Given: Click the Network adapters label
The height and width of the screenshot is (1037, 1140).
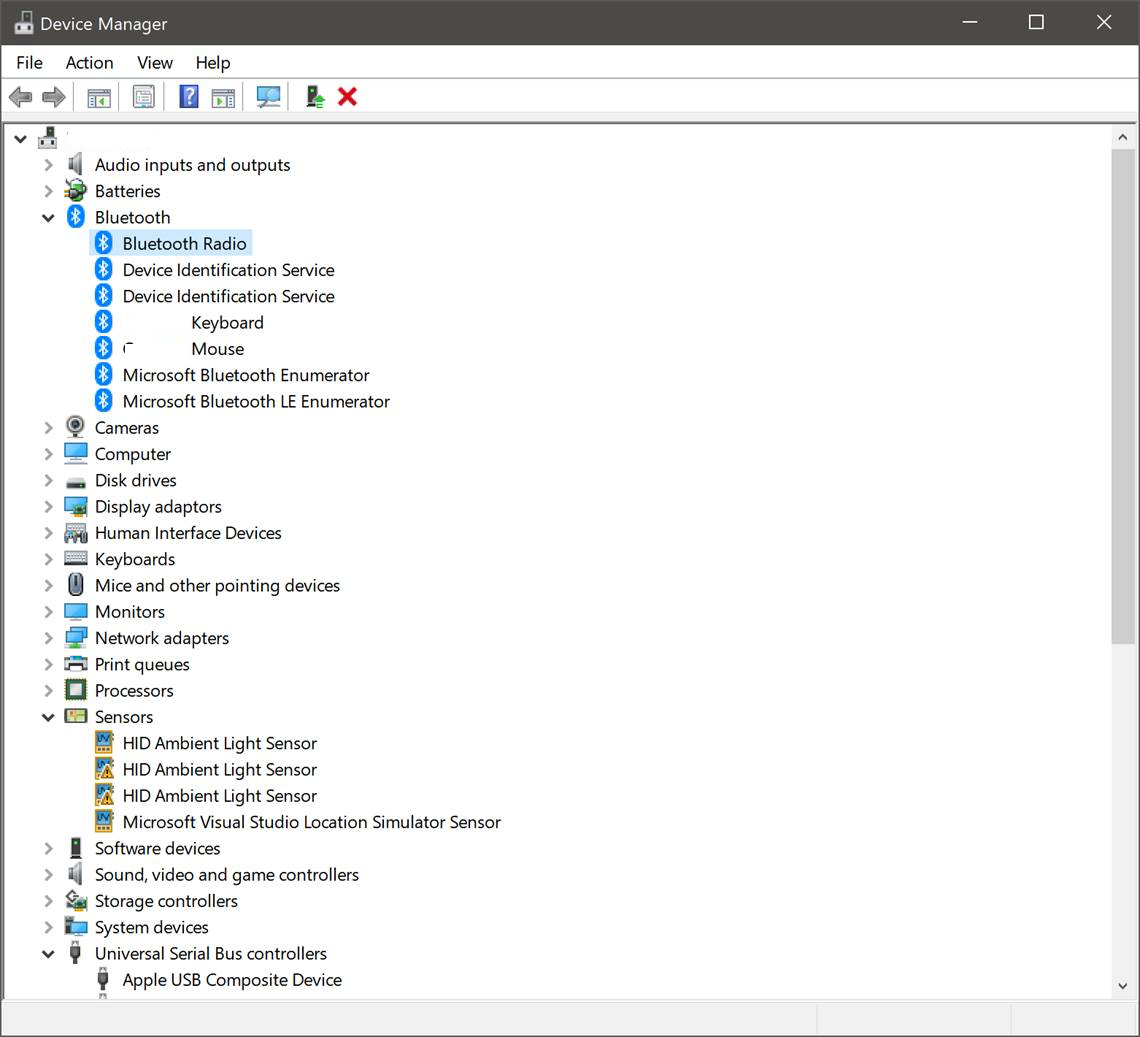Looking at the screenshot, I should pos(162,638).
